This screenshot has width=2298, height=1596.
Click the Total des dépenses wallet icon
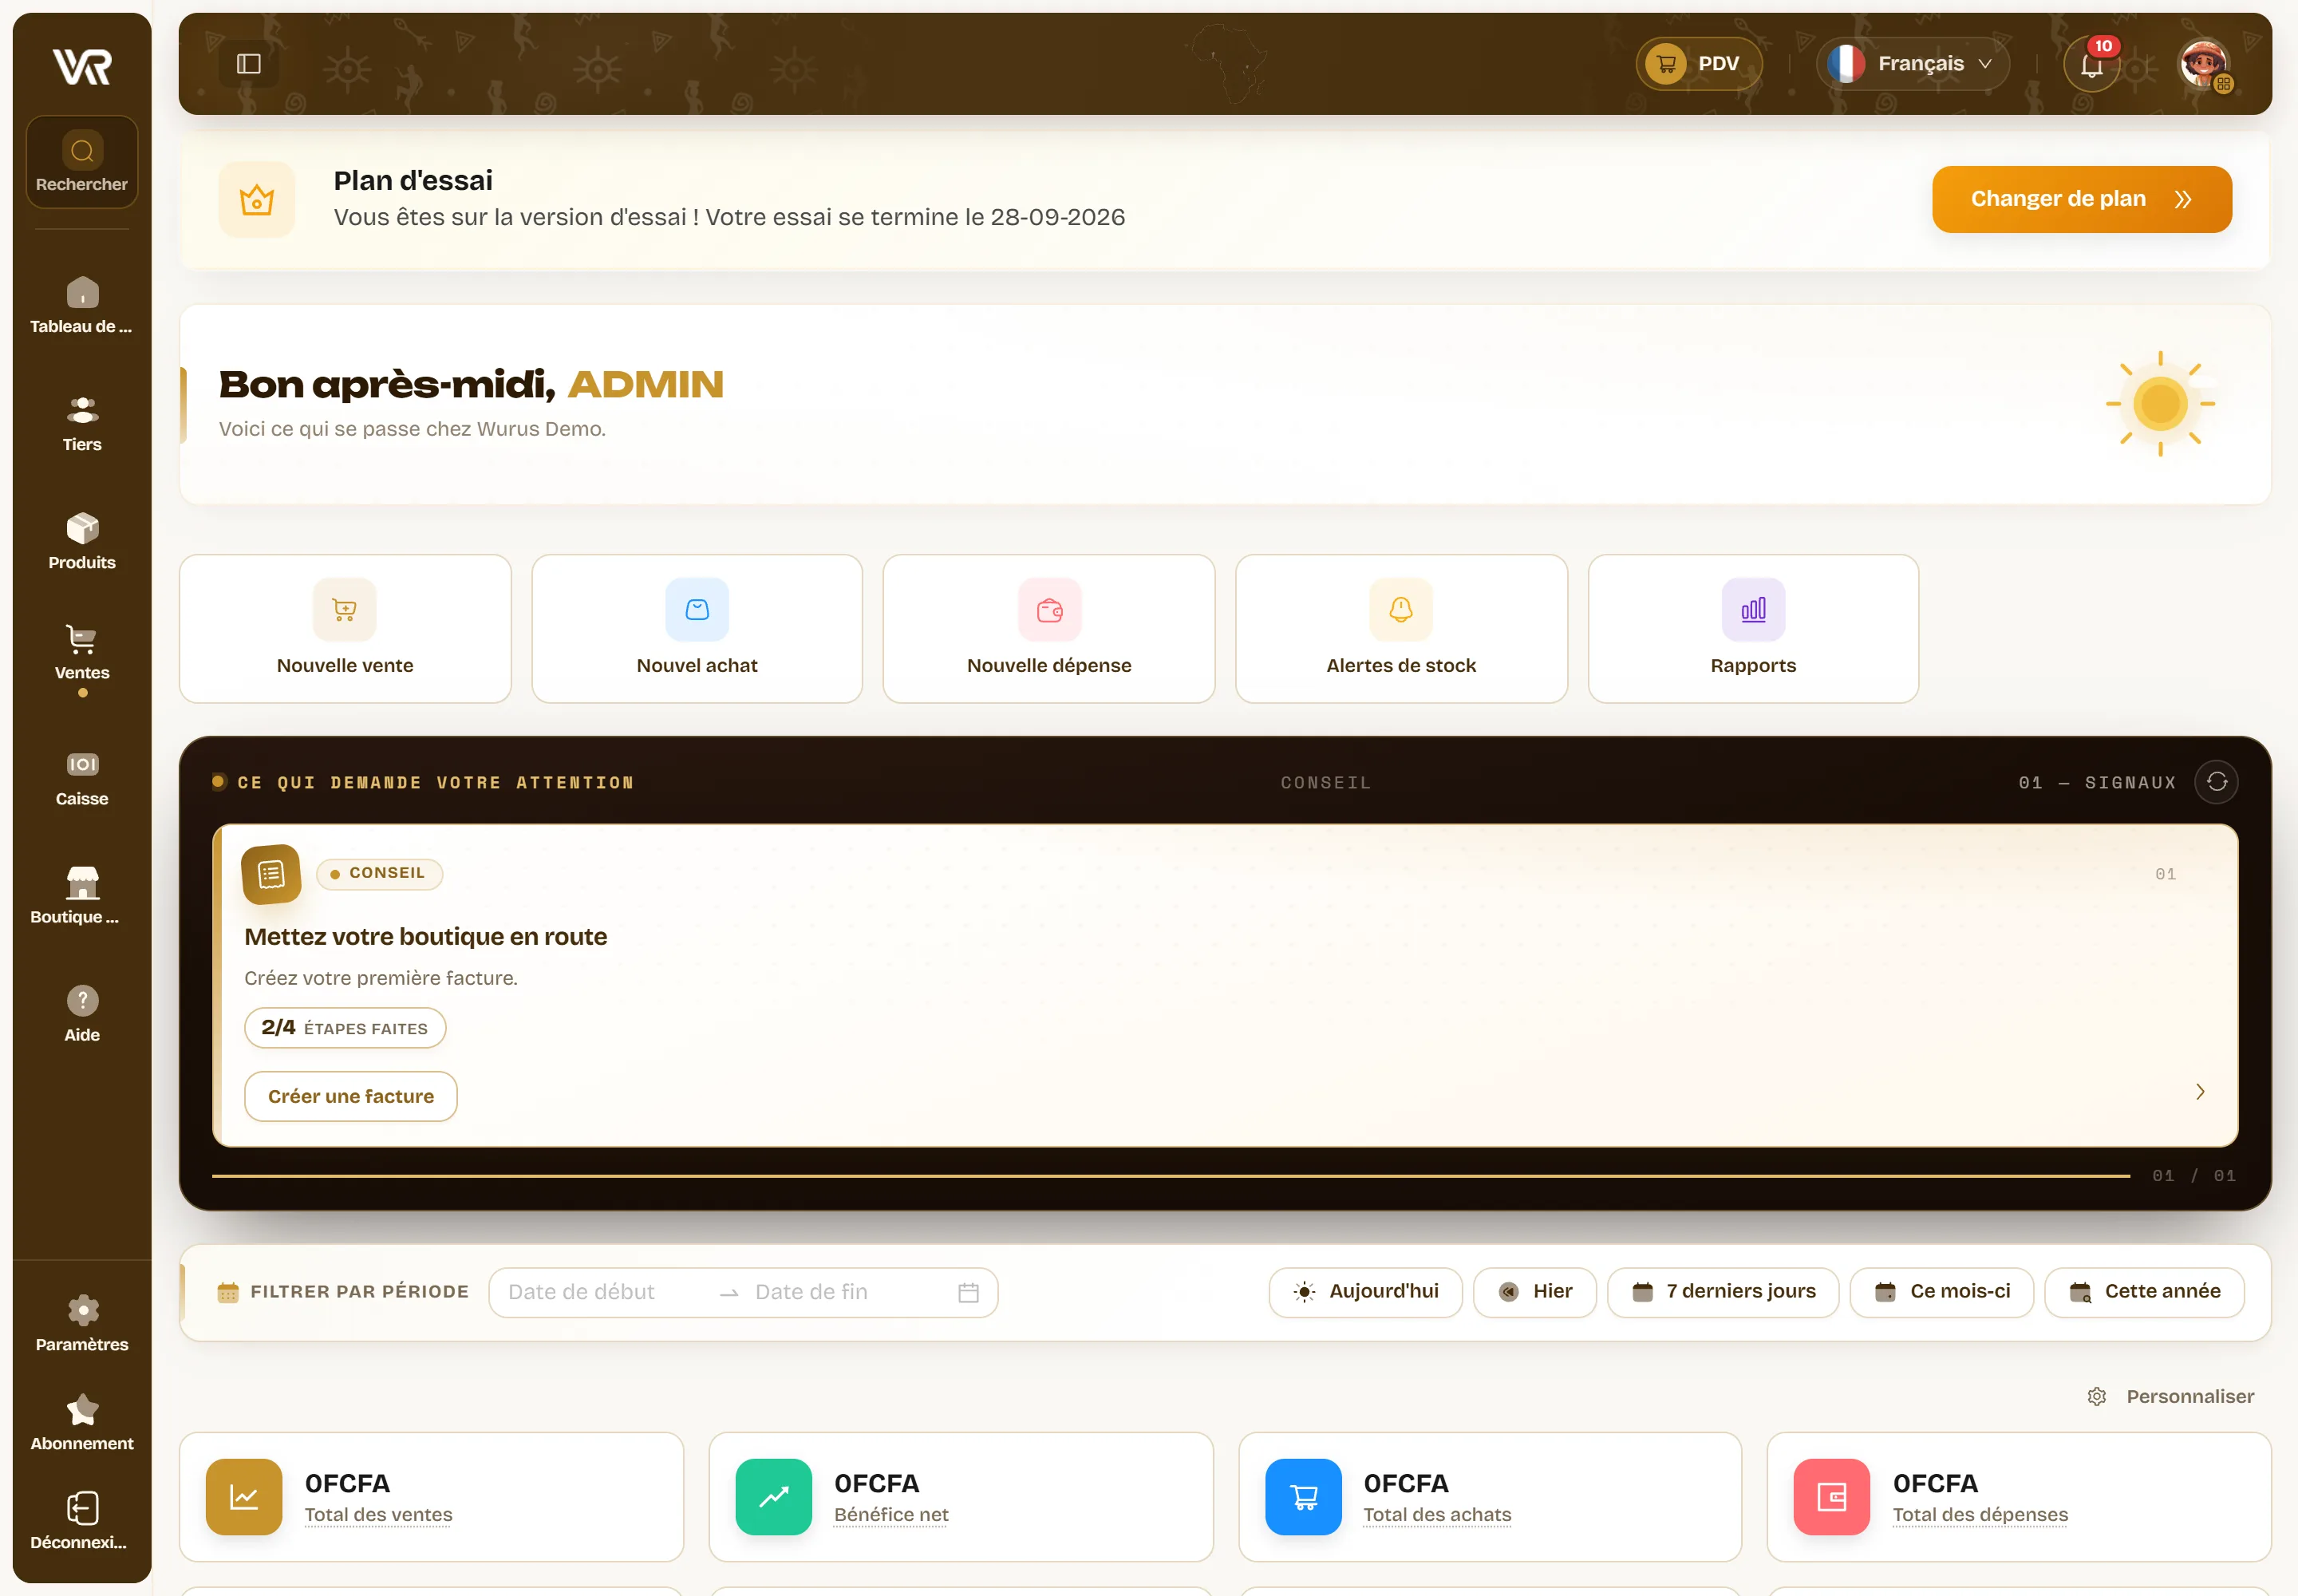point(1832,1497)
